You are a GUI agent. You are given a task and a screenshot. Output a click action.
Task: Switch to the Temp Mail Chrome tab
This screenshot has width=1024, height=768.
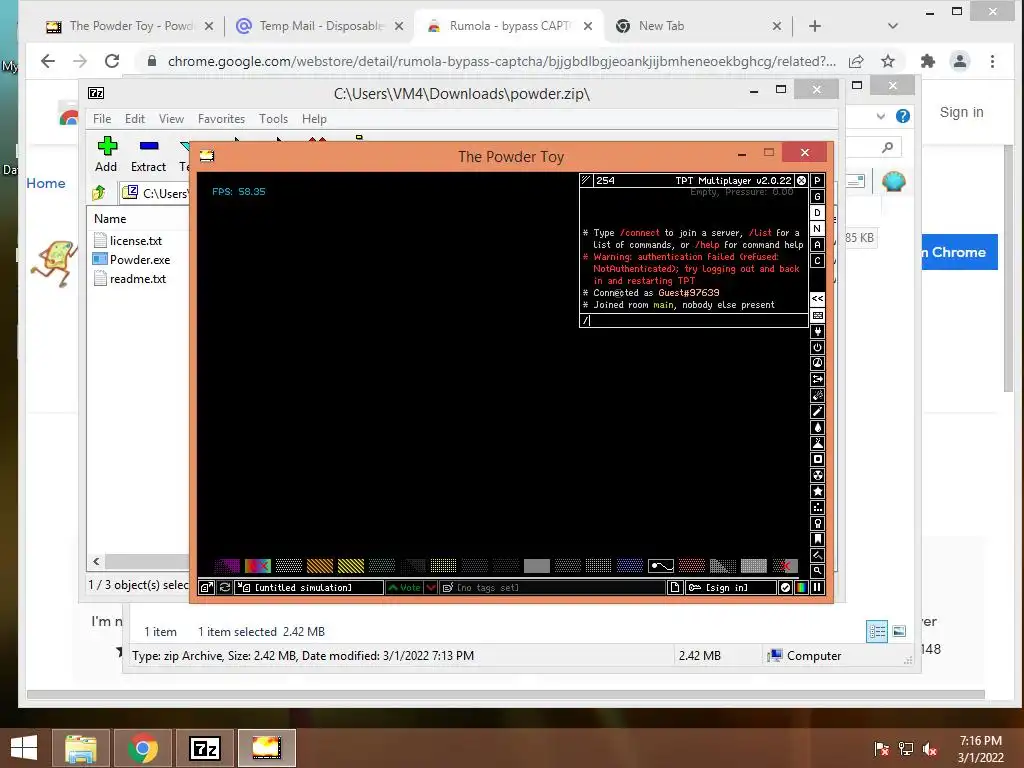coord(319,26)
